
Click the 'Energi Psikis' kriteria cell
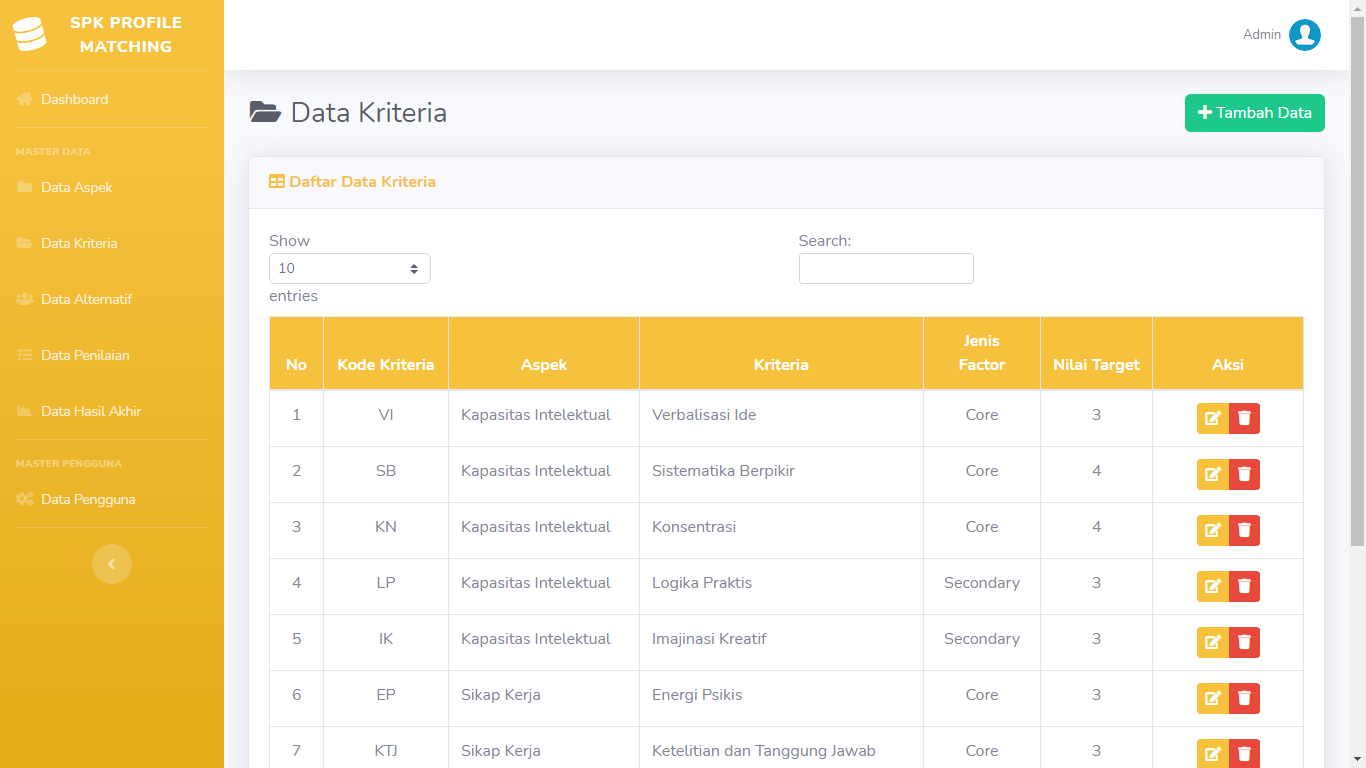(x=781, y=698)
